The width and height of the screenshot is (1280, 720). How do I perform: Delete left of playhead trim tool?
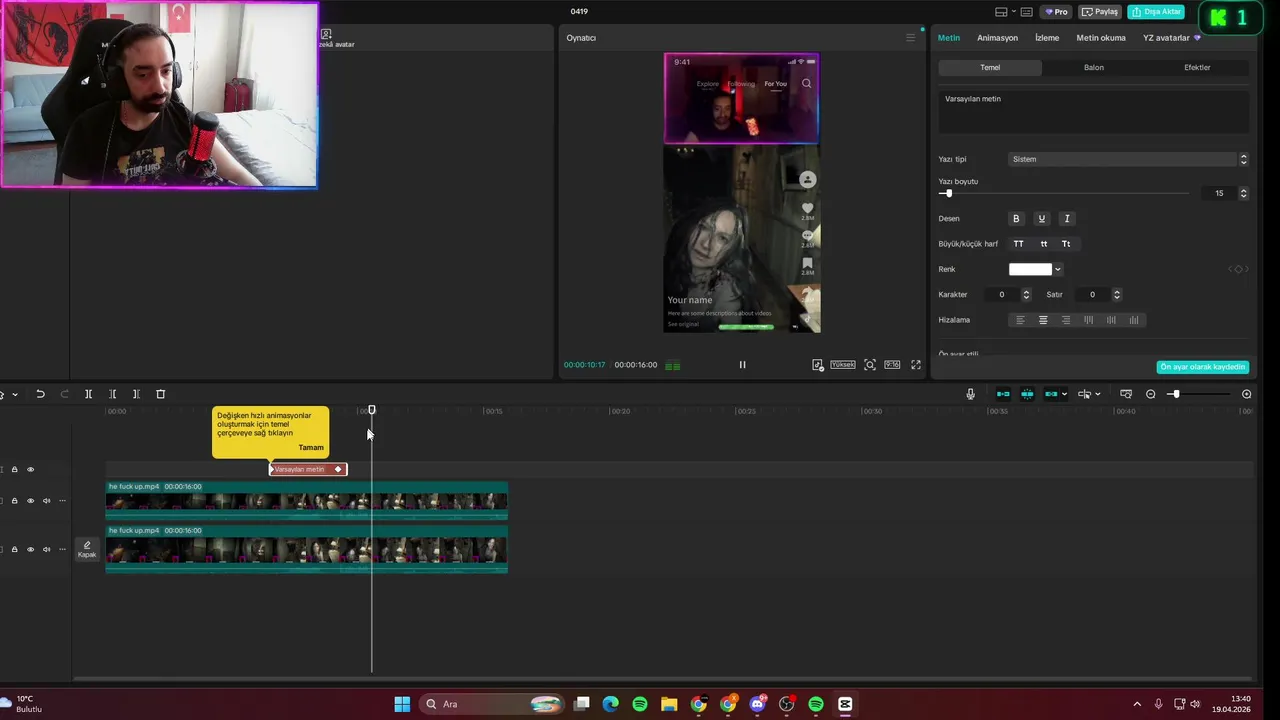(112, 394)
